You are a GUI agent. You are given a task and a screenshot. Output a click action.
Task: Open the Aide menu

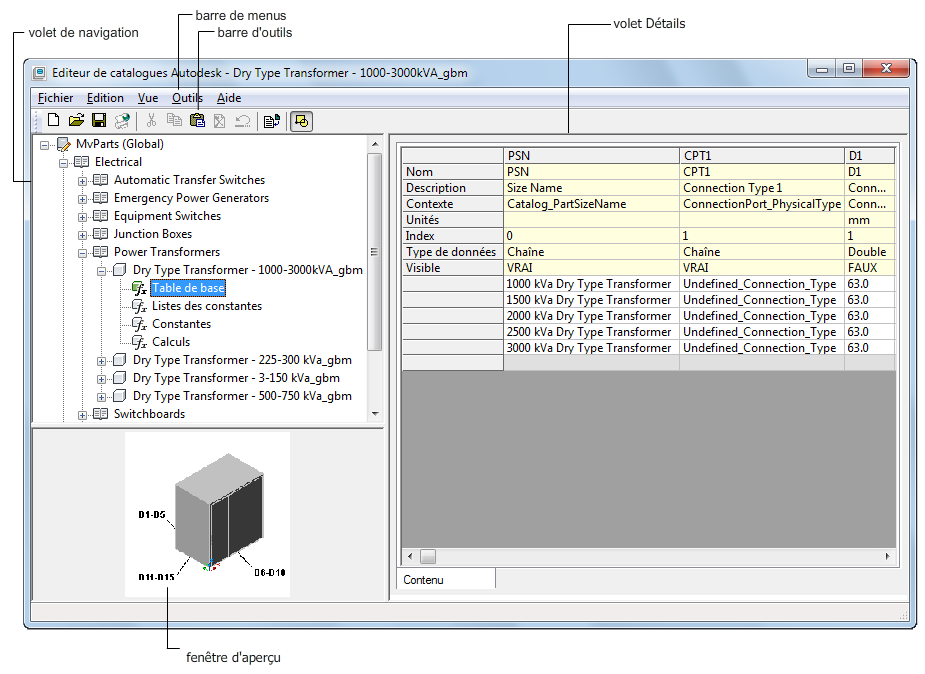229,98
